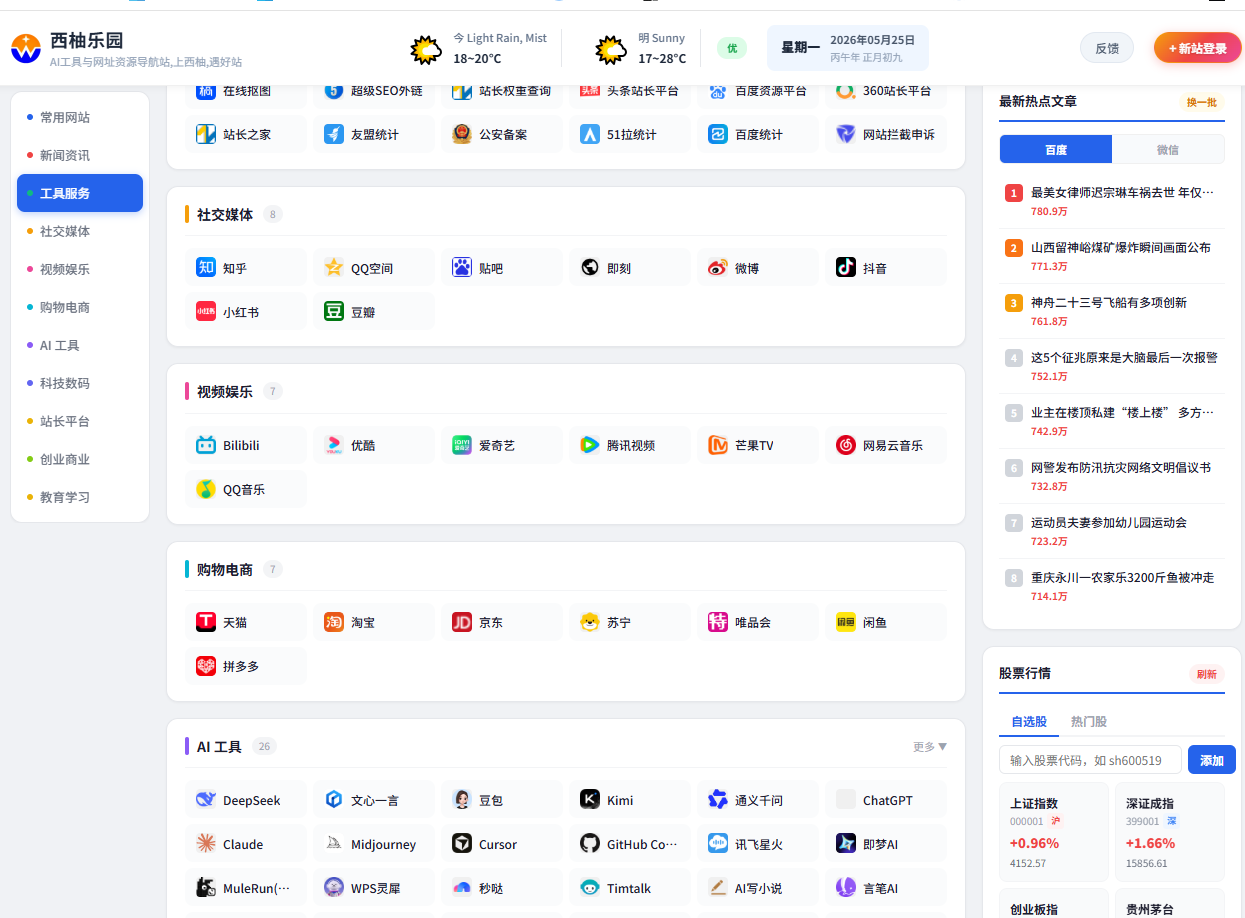
Task: Jump to 购物电商 in sidebar
Action: pos(80,307)
